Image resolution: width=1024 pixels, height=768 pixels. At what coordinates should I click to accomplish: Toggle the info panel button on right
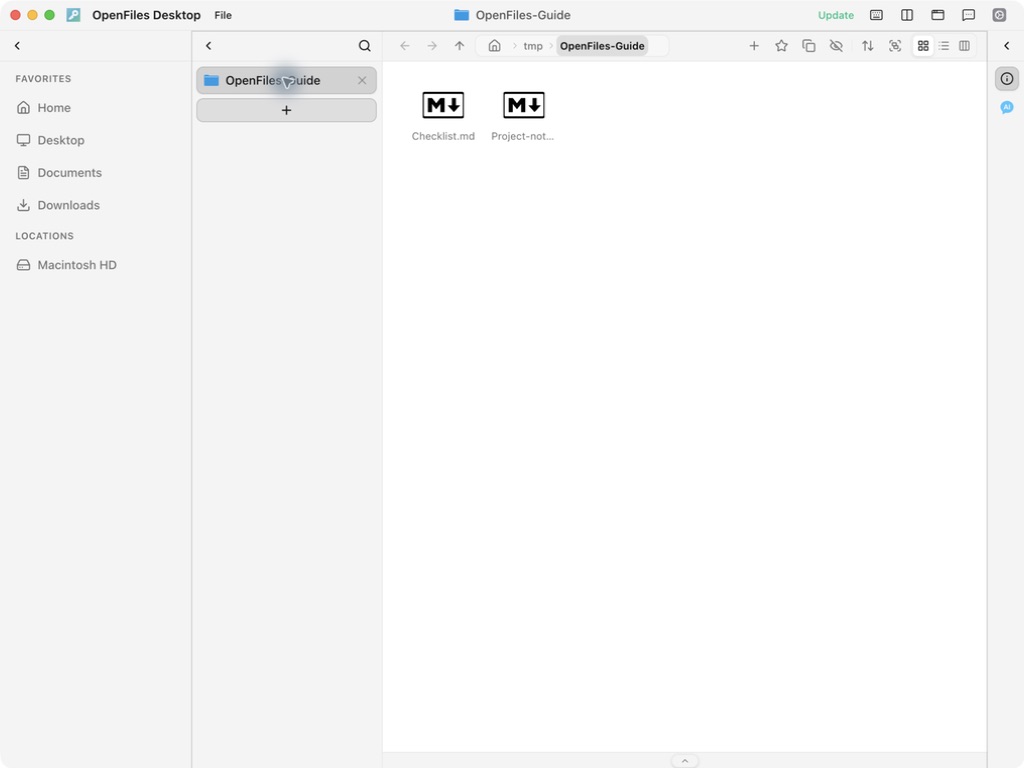point(1006,79)
